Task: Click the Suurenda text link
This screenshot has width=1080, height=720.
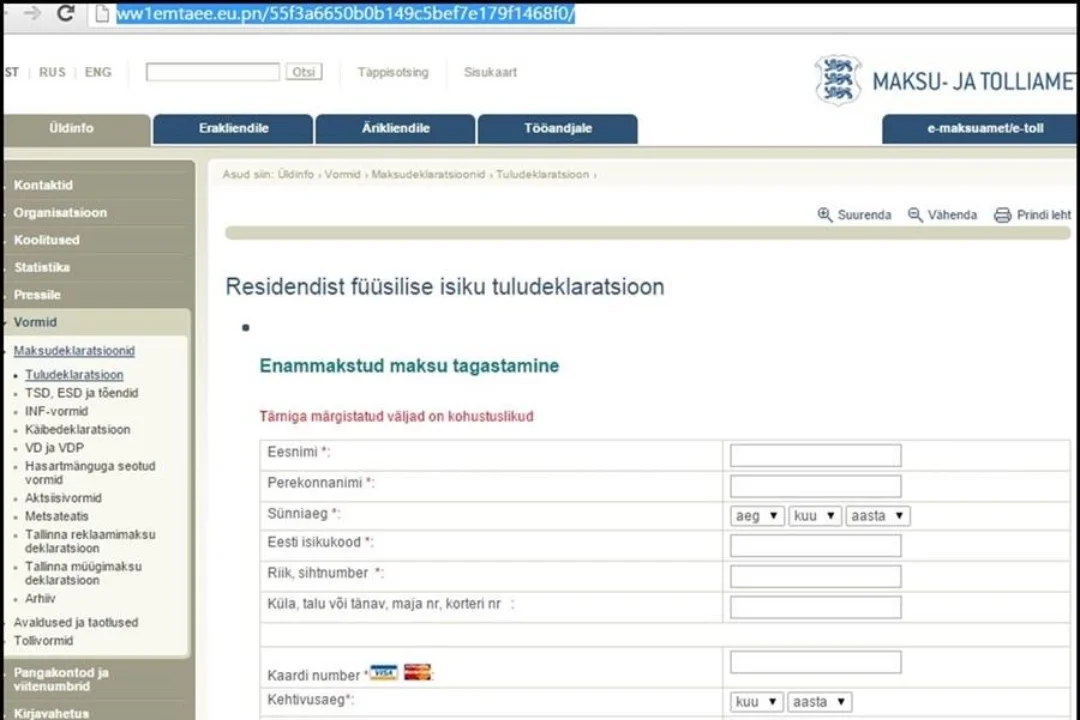Action: click(864, 215)
